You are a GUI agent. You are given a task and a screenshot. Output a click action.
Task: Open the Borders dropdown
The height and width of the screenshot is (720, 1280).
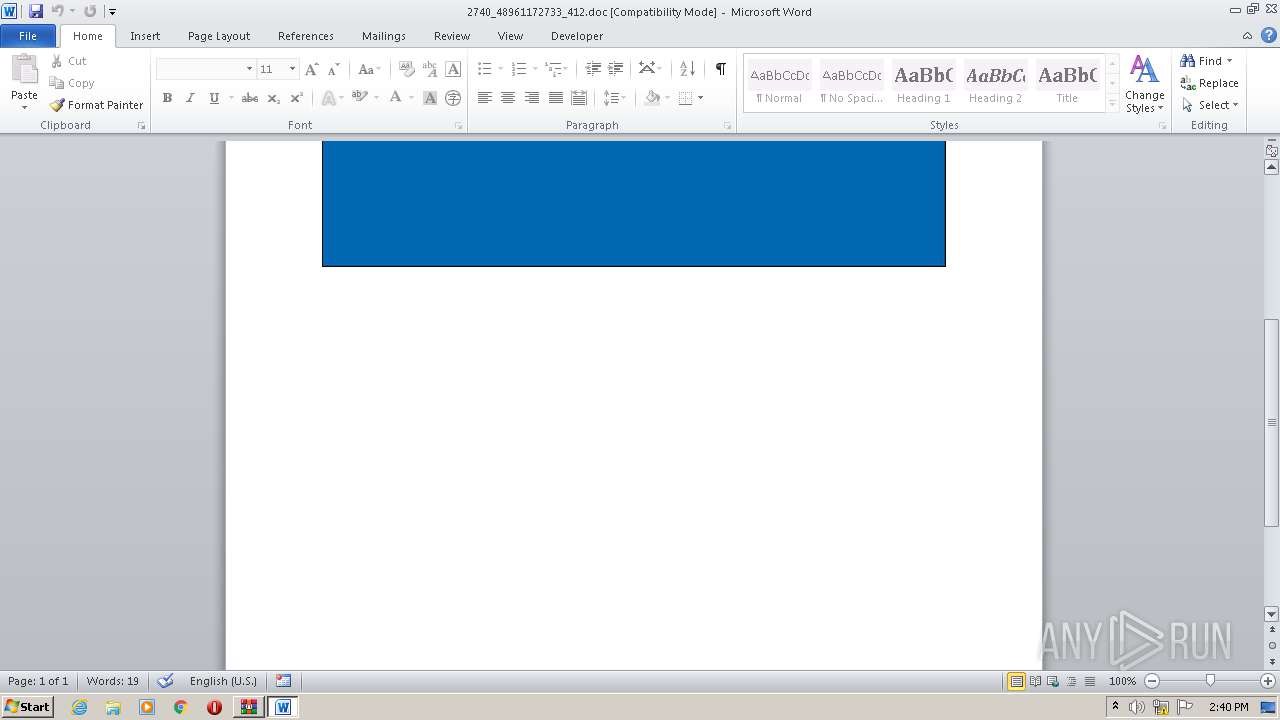click(x=700, y=98)
